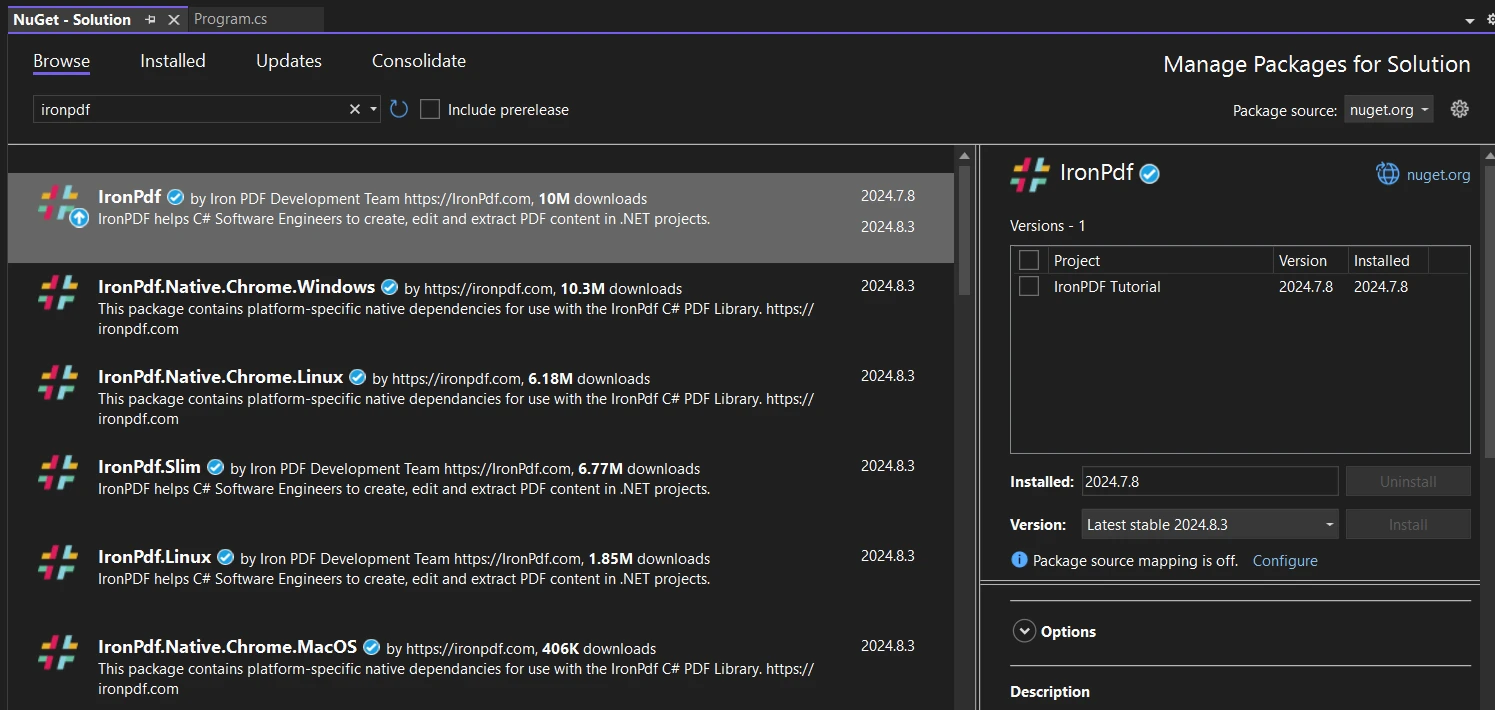Click the verified badge in details pane header
The image size is (1495, 710).
point(1150,174)
